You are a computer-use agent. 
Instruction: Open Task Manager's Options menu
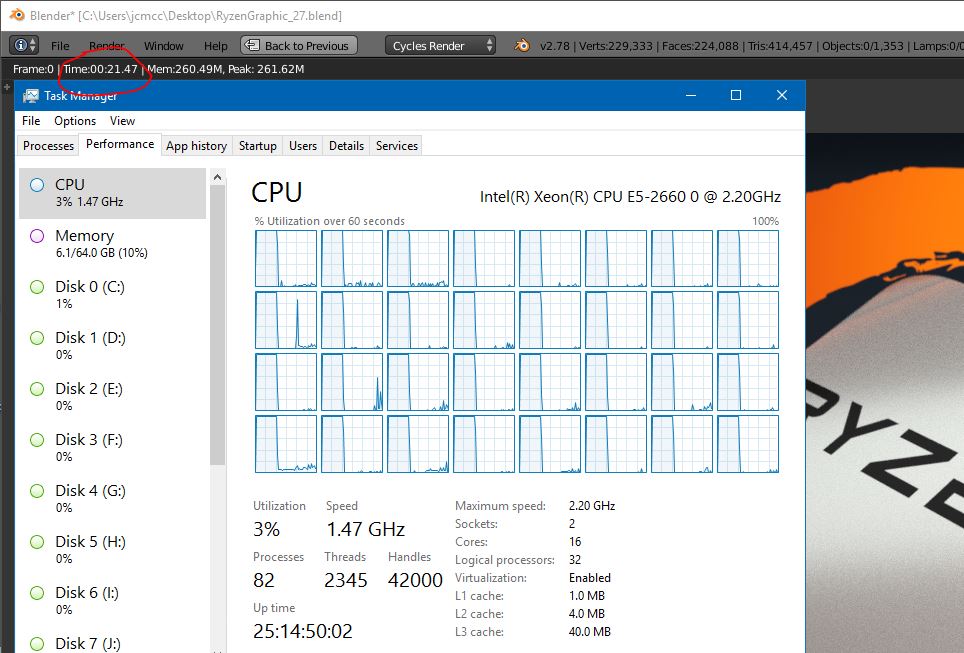click(75, 121)
